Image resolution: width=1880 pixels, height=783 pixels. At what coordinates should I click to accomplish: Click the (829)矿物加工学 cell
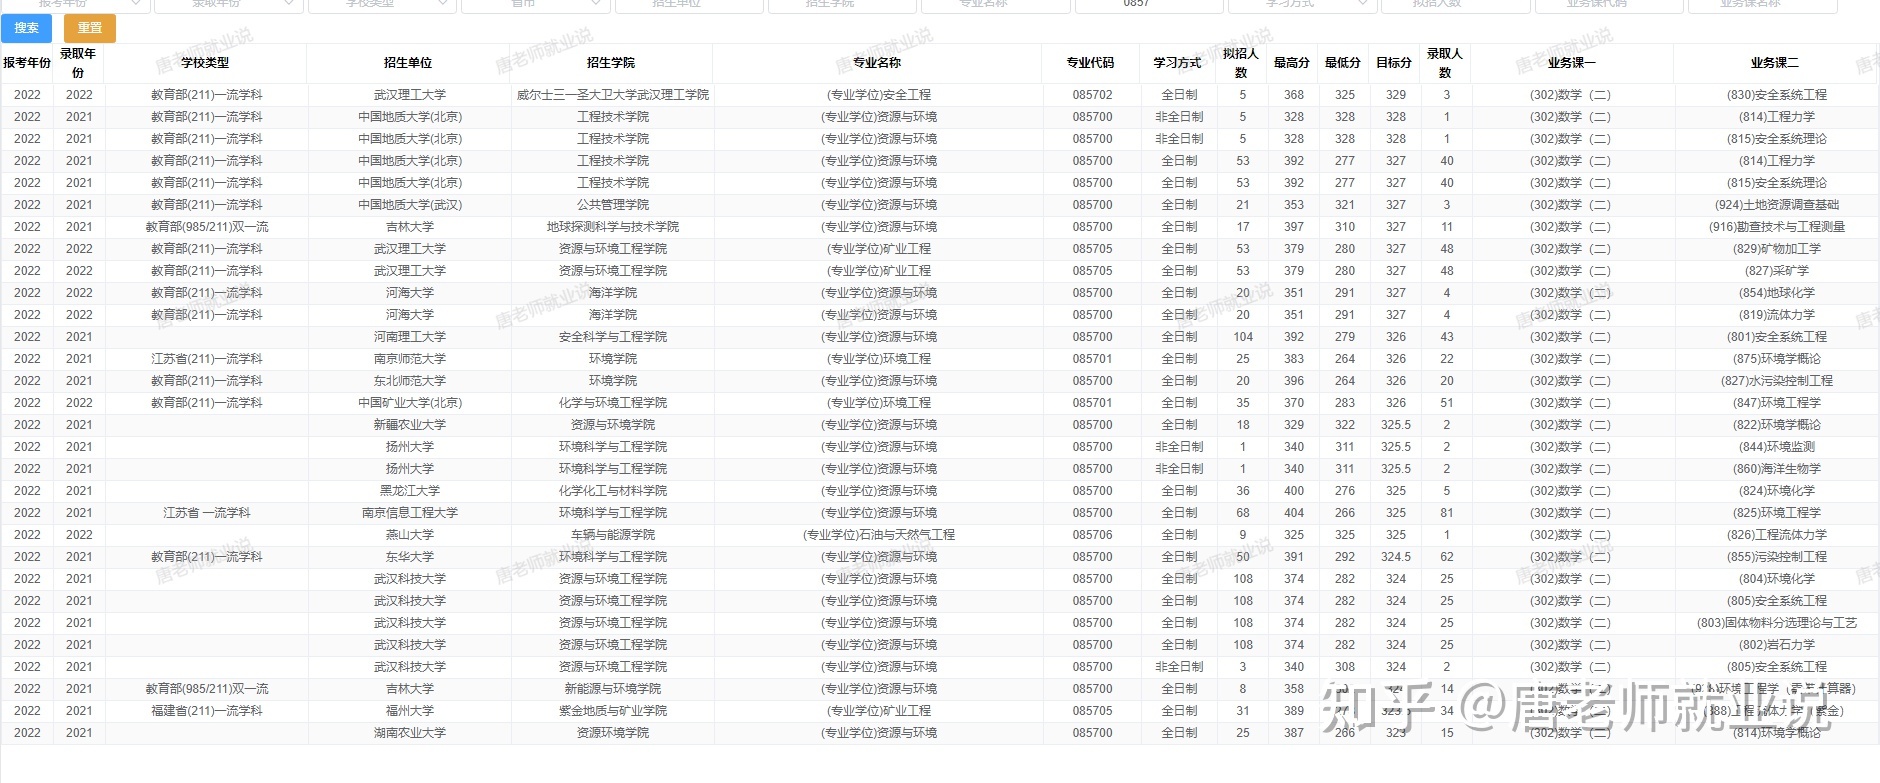(x=1777, y=249)
